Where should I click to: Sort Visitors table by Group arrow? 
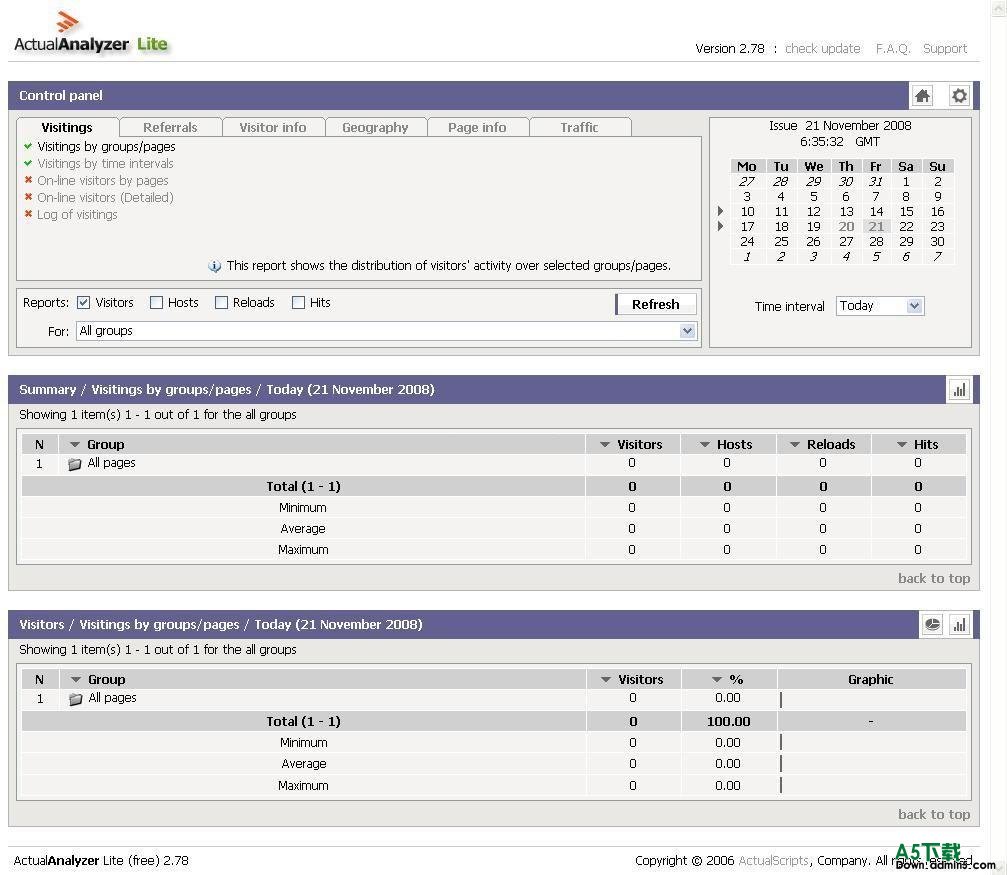[x=76, y=680]
